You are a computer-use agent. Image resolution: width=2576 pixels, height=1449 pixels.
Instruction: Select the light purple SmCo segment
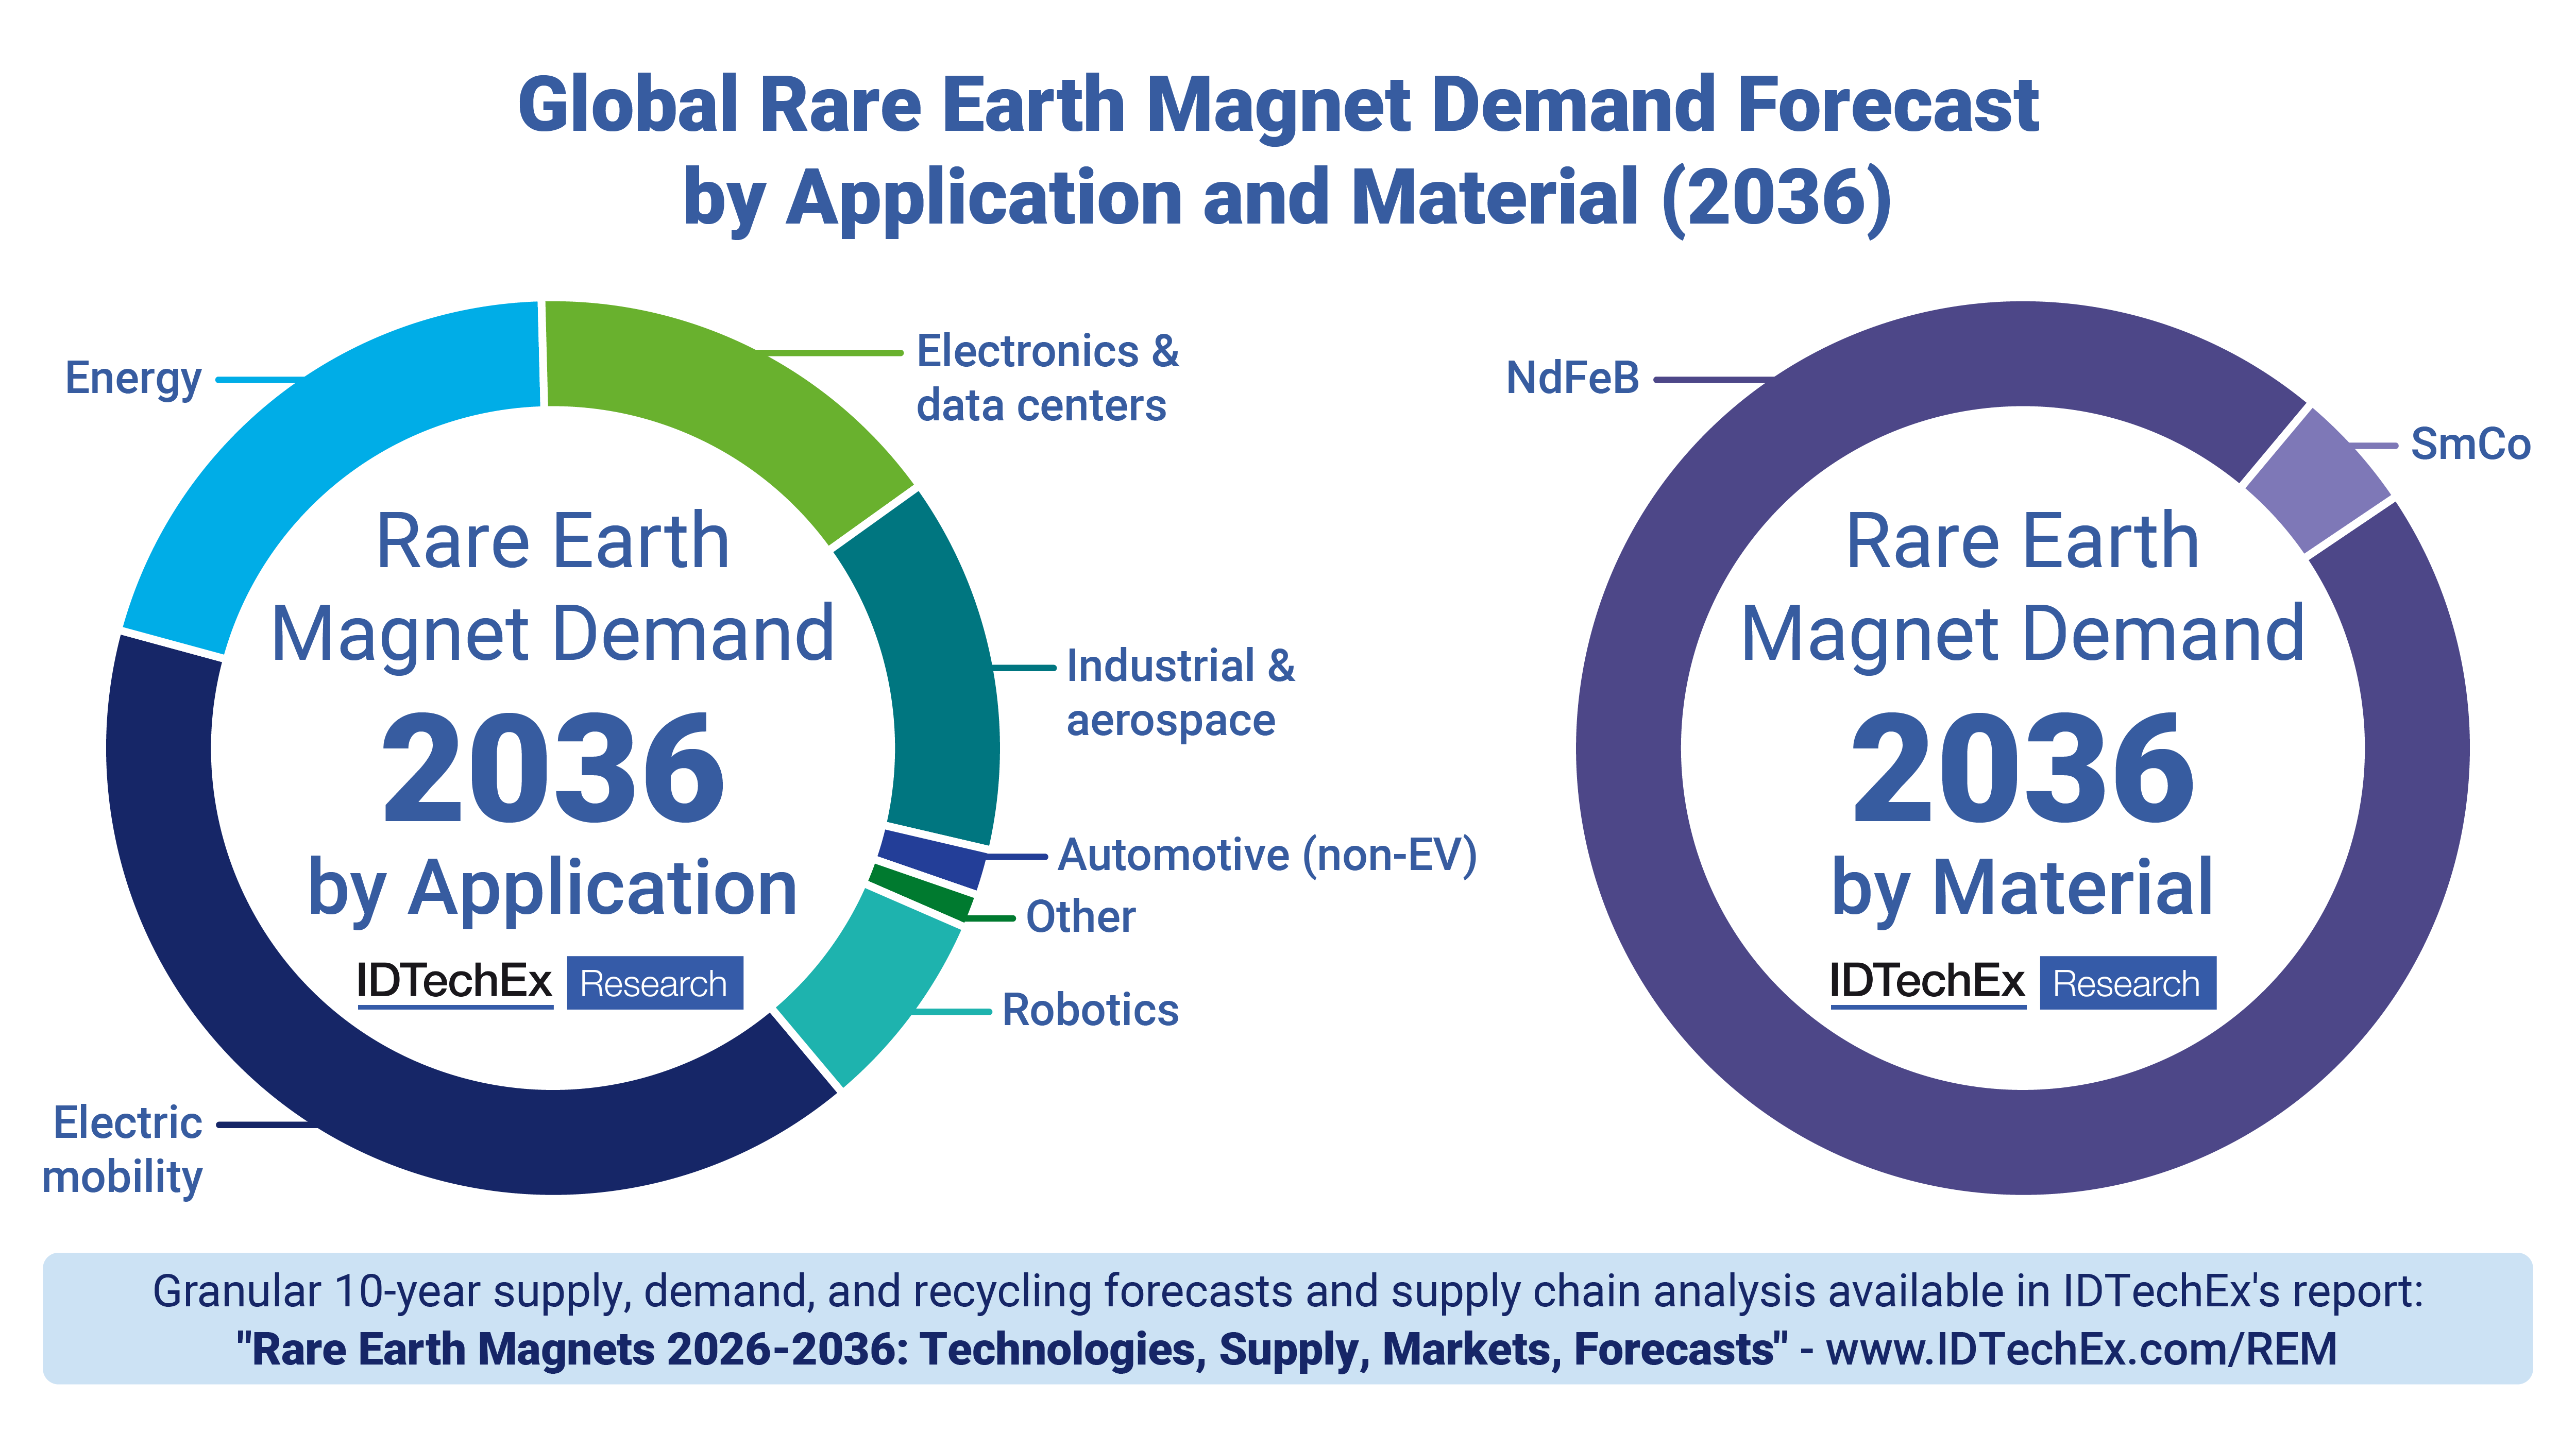click(x=2318, y=480)
